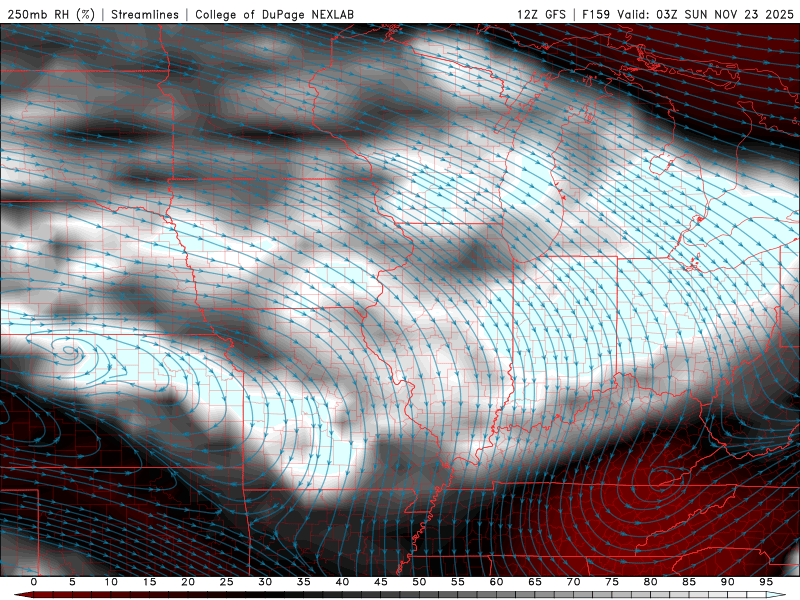Click the colorbar tick label '20'

188,582
